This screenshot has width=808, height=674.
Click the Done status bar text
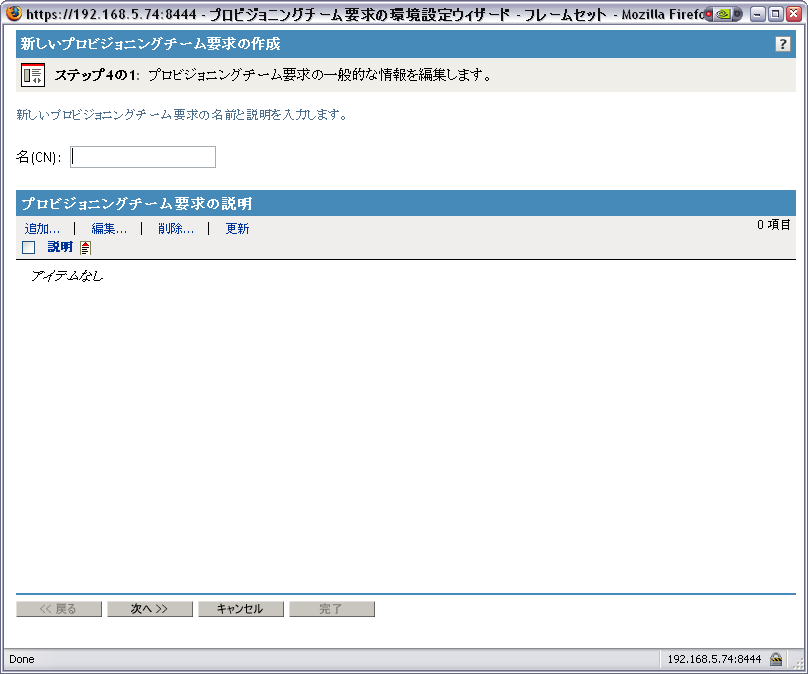pos(22,659)
